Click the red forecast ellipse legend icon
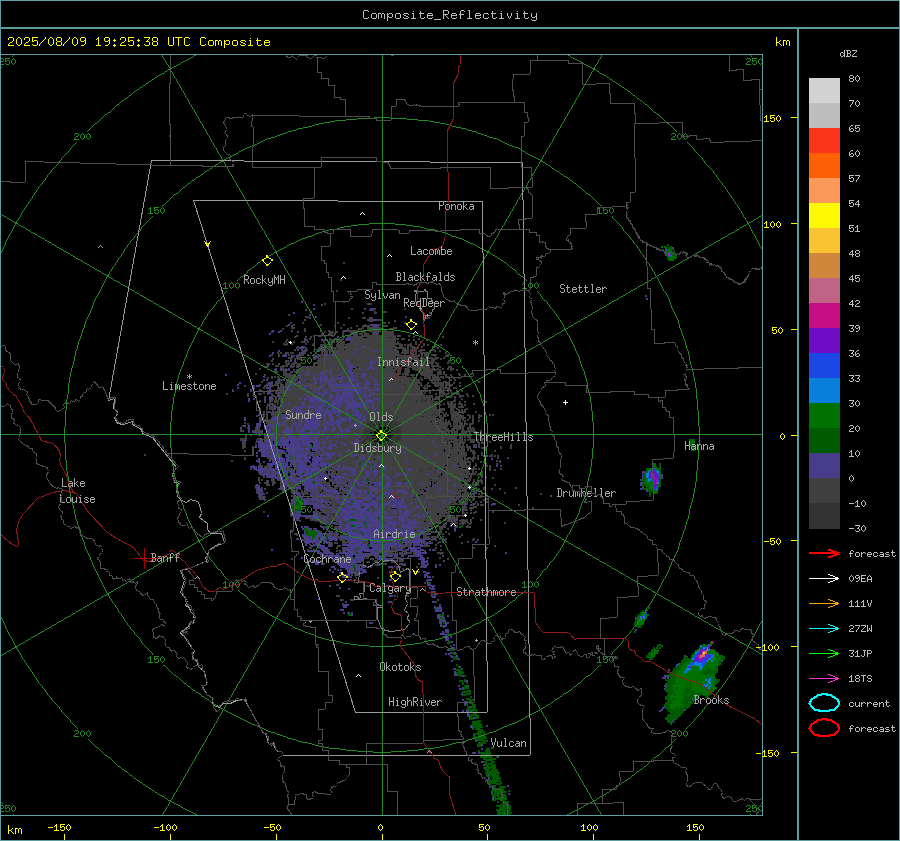 [824, 728]
